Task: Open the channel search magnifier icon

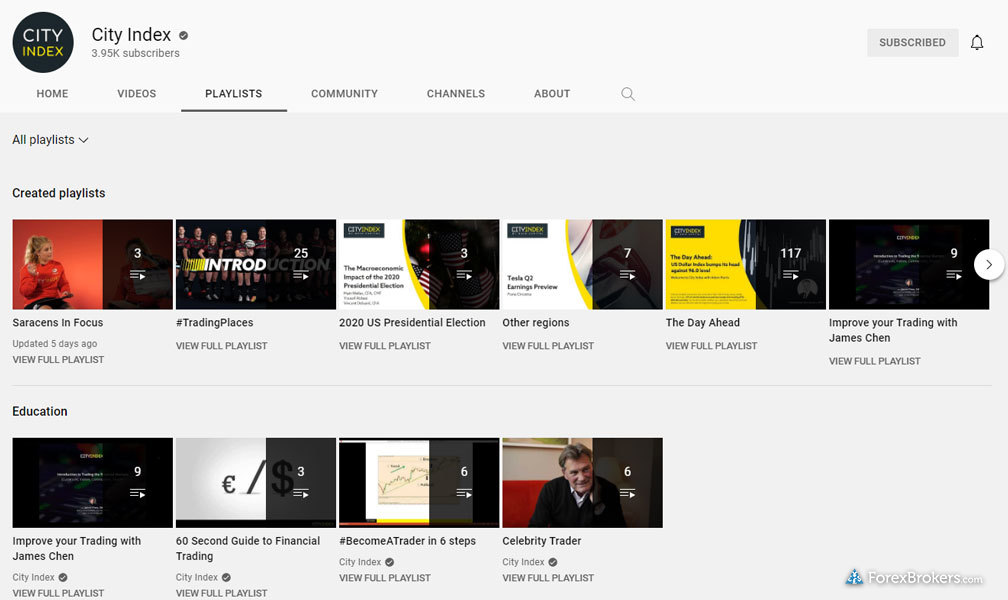Action: (628, 94)
